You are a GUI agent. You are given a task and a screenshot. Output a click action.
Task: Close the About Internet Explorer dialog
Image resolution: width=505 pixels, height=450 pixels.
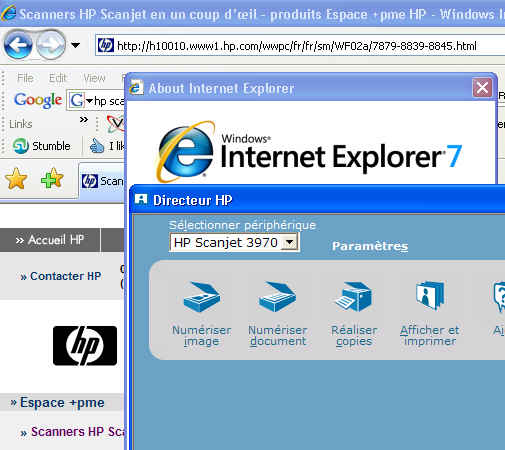coord(482,88)
